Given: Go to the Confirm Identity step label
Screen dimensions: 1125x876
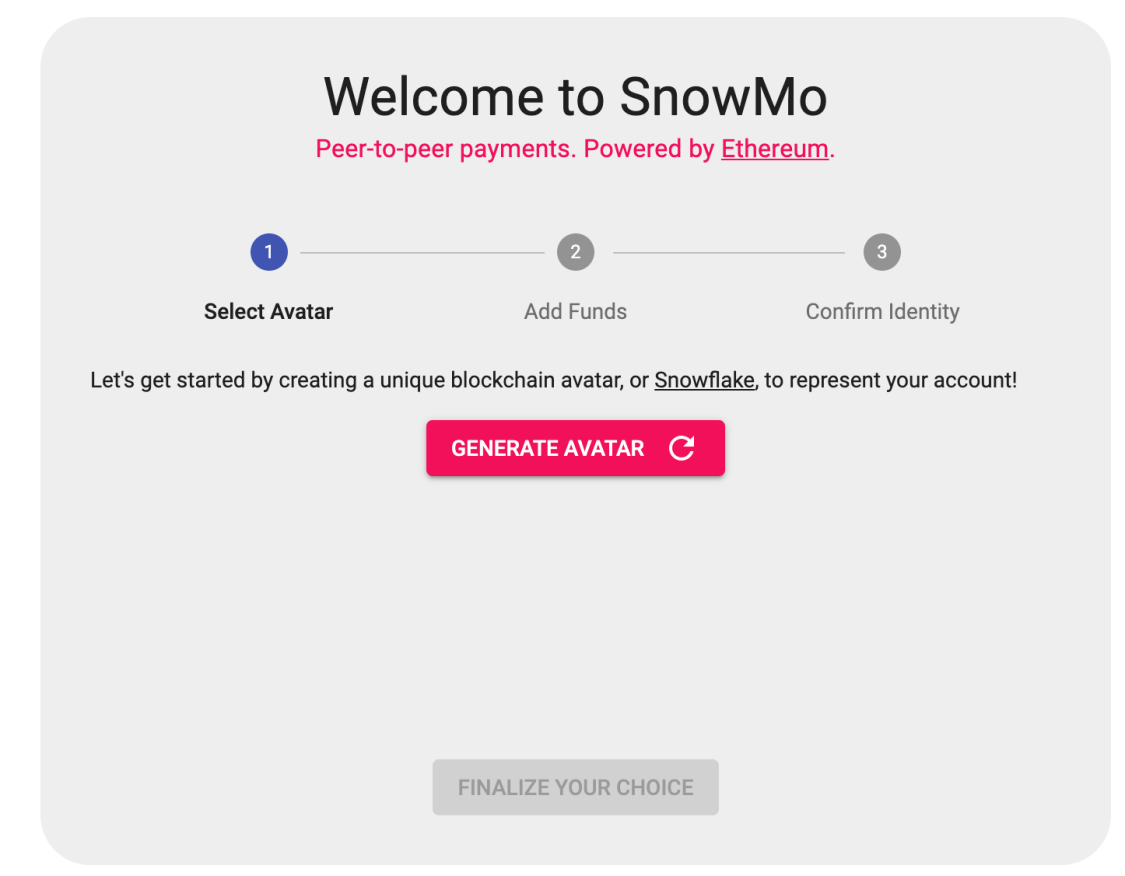Looking at the screenshot, I should click(882, 311).
